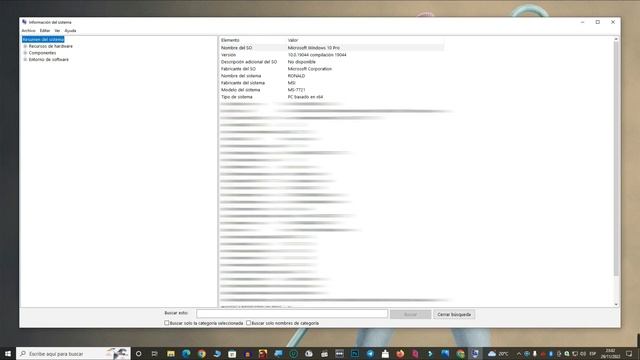Select the active System Information taskbar icon

475,353
